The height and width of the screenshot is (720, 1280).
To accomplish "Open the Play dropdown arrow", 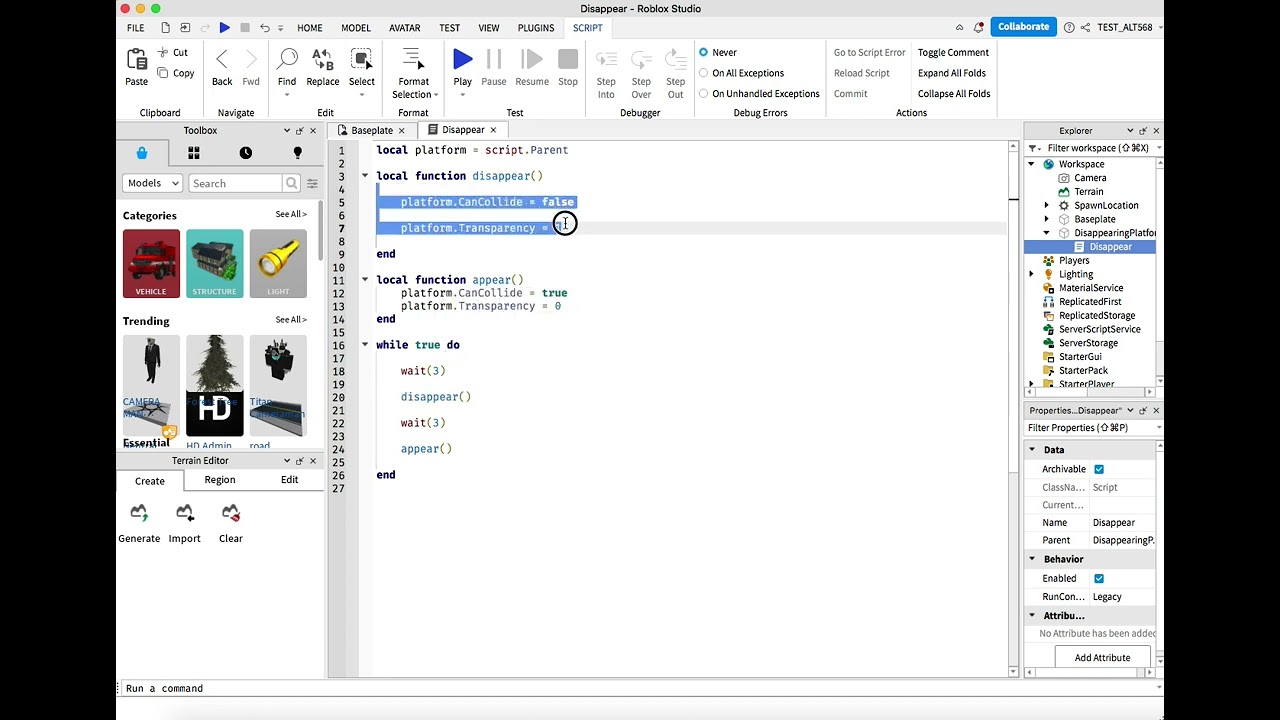I will (462, 95).
